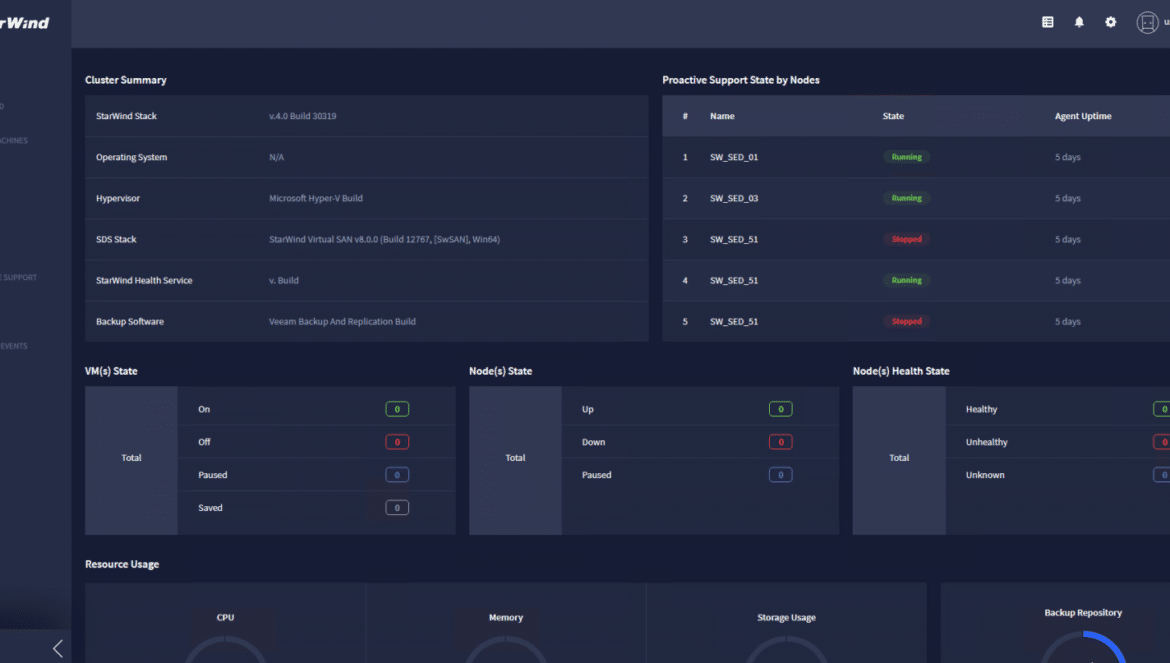Click the Backup Repository gauge label
The width and height of the screenshot is (1170, 663).
pos(1083,613)
